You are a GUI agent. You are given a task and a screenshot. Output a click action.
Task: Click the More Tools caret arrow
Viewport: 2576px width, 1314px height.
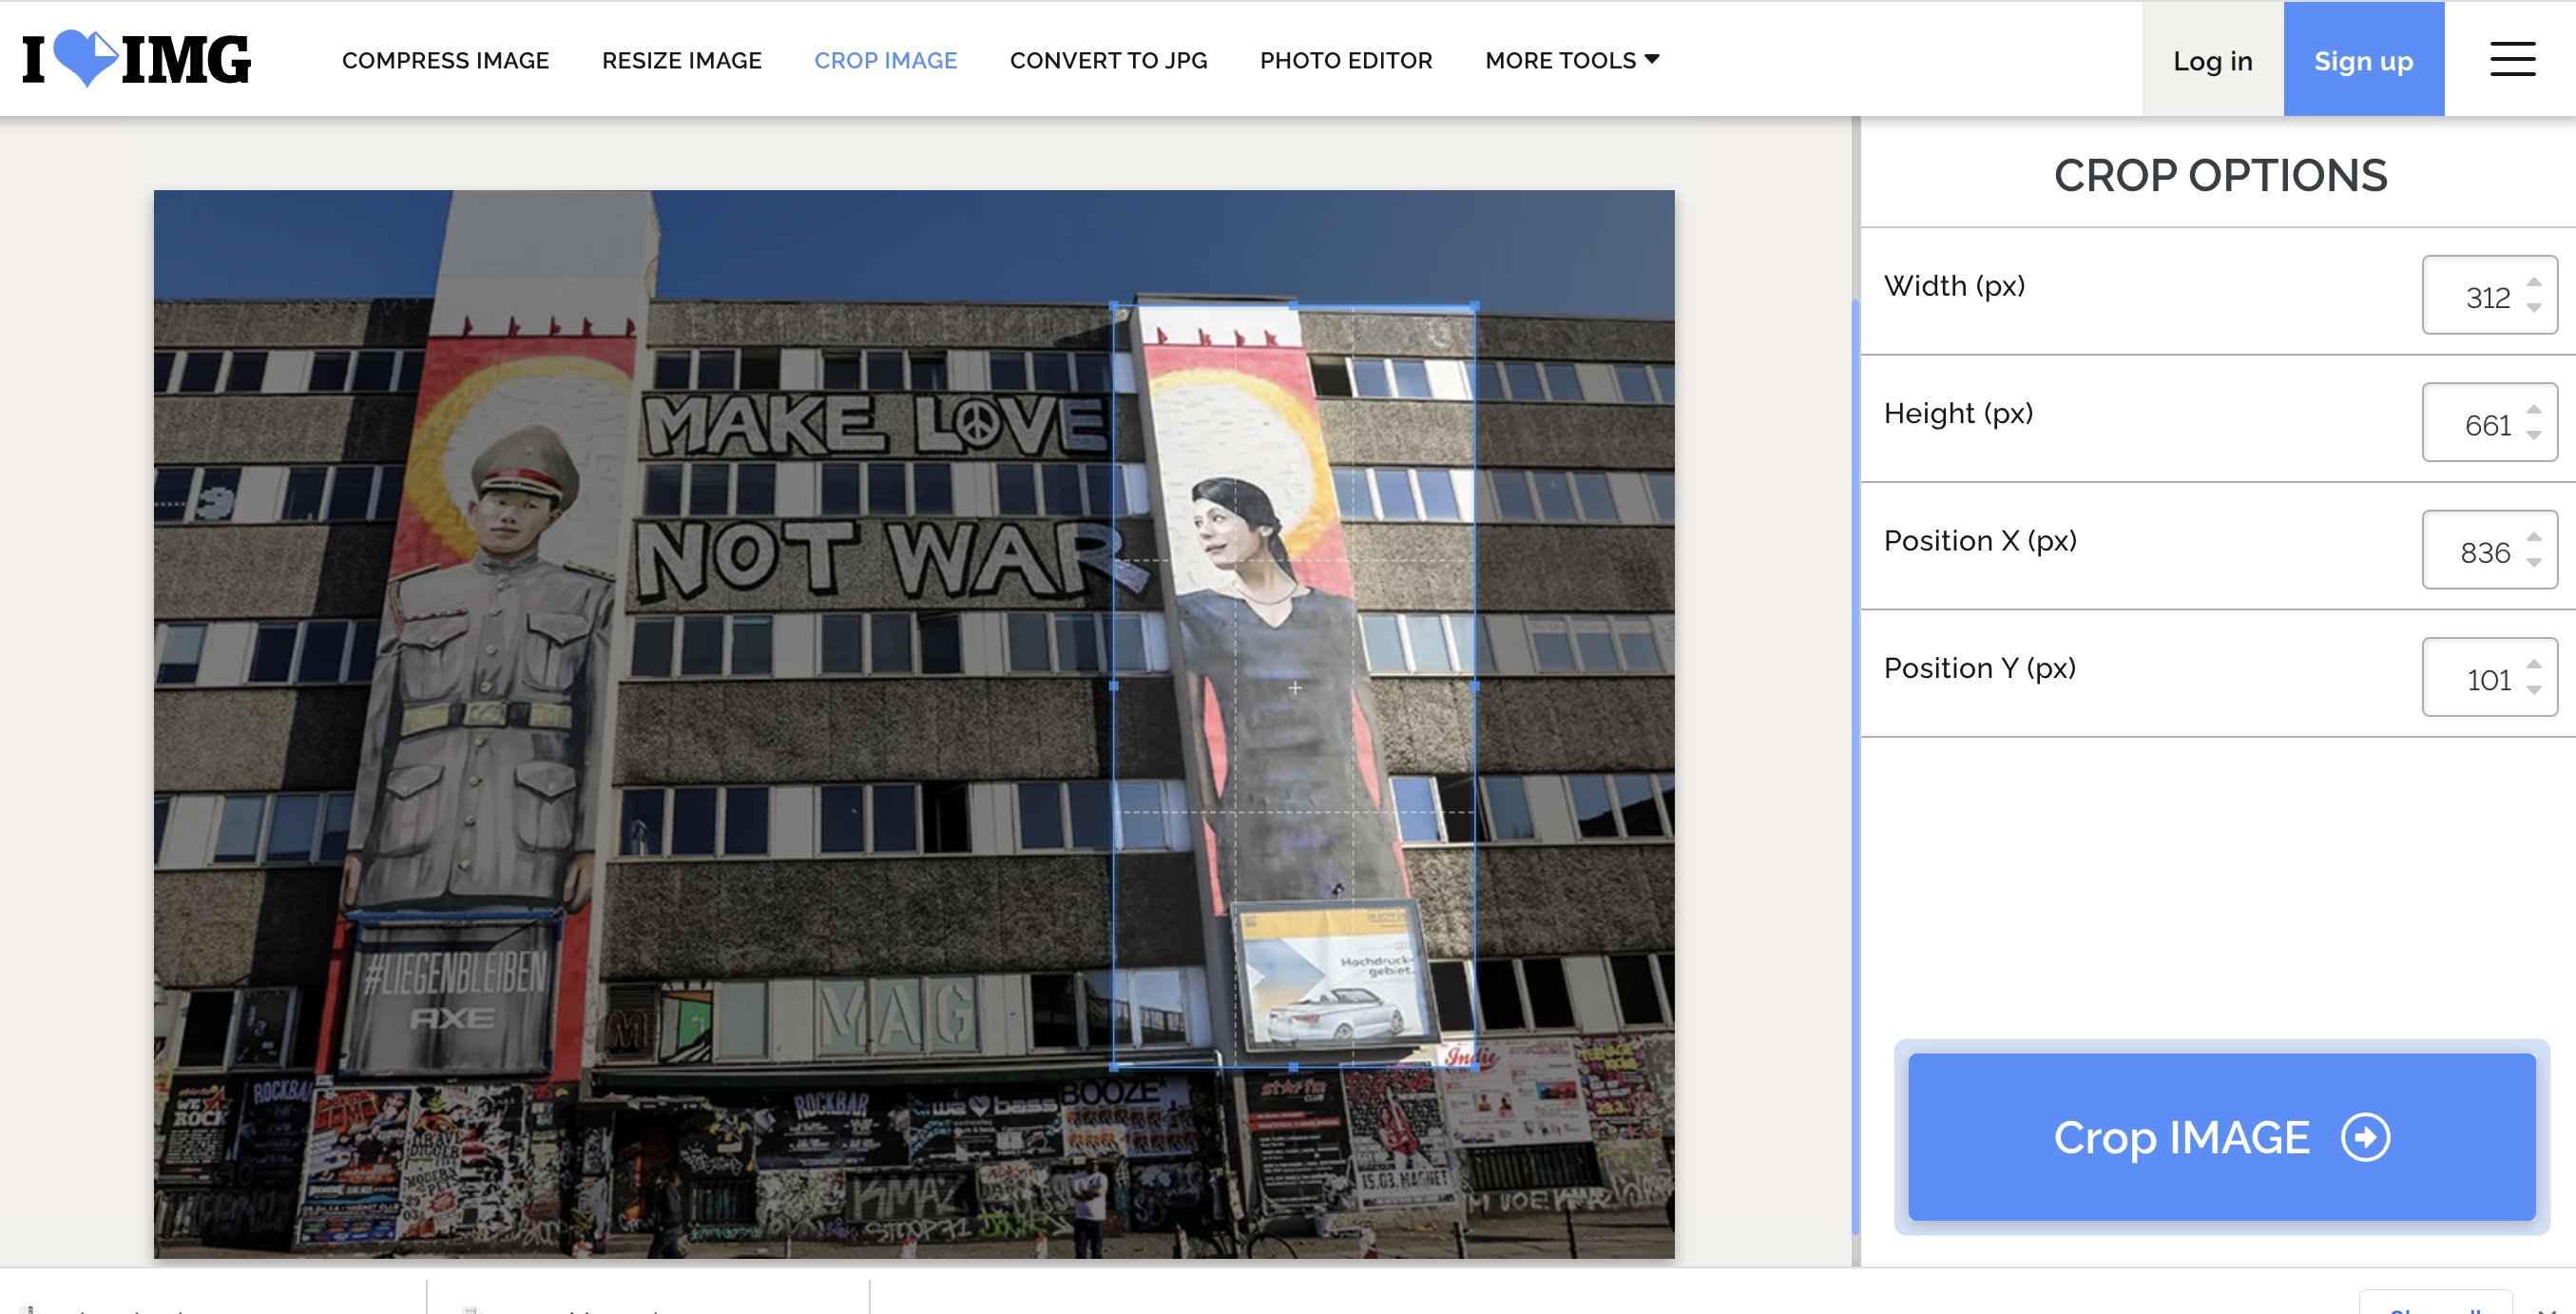tap(1652, 59)
